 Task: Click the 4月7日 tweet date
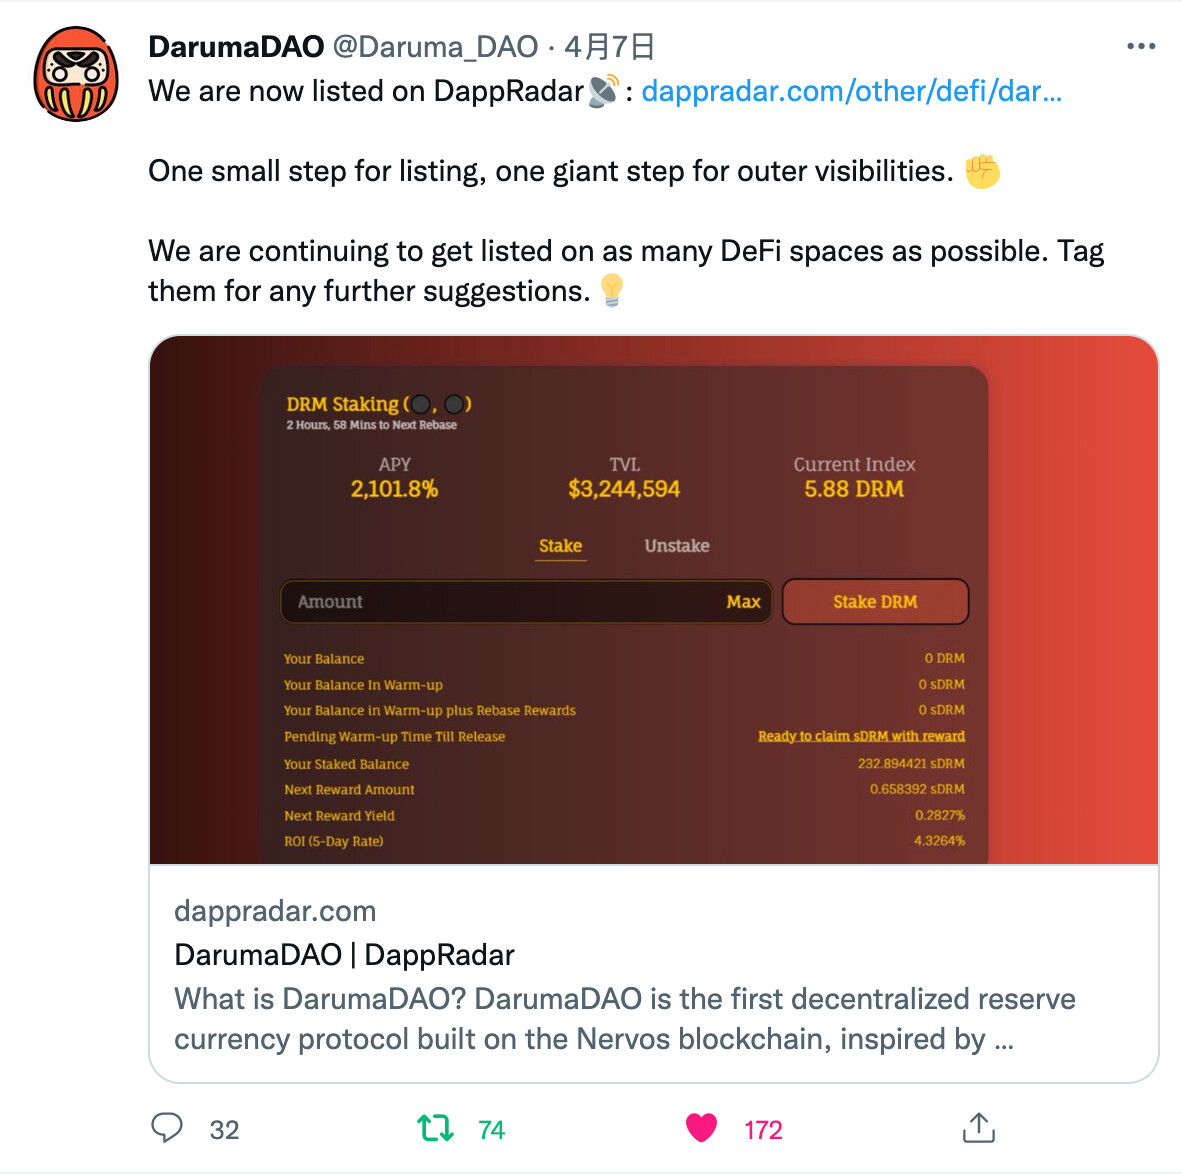(x=608, y=47)
